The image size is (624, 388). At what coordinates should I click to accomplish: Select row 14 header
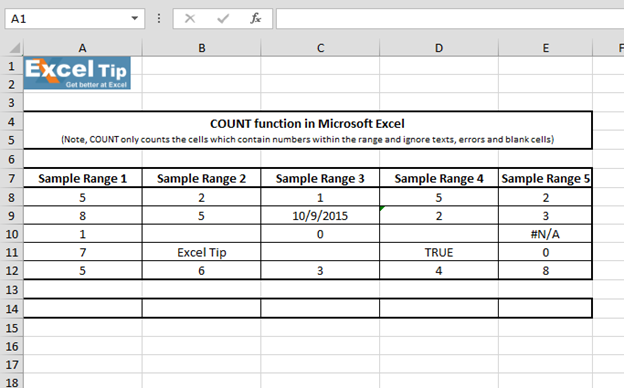tap(12, 309)
